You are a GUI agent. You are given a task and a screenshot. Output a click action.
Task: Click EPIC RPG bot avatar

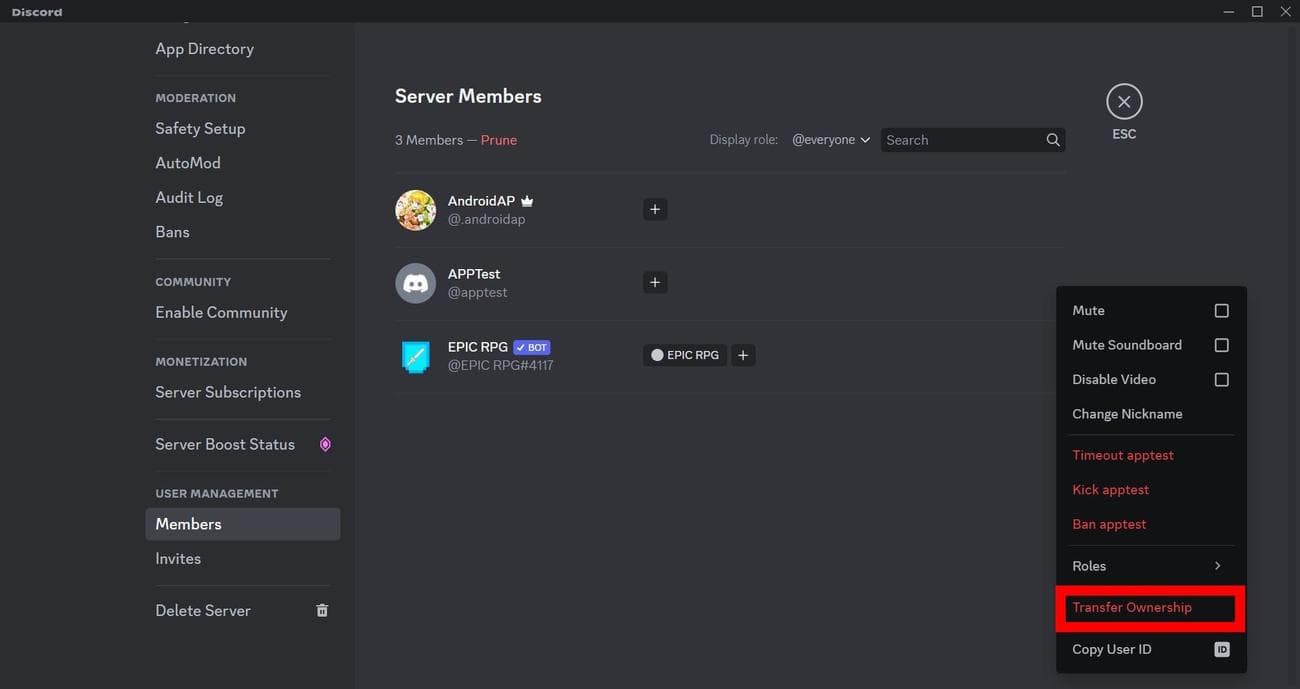pos(415,356)
